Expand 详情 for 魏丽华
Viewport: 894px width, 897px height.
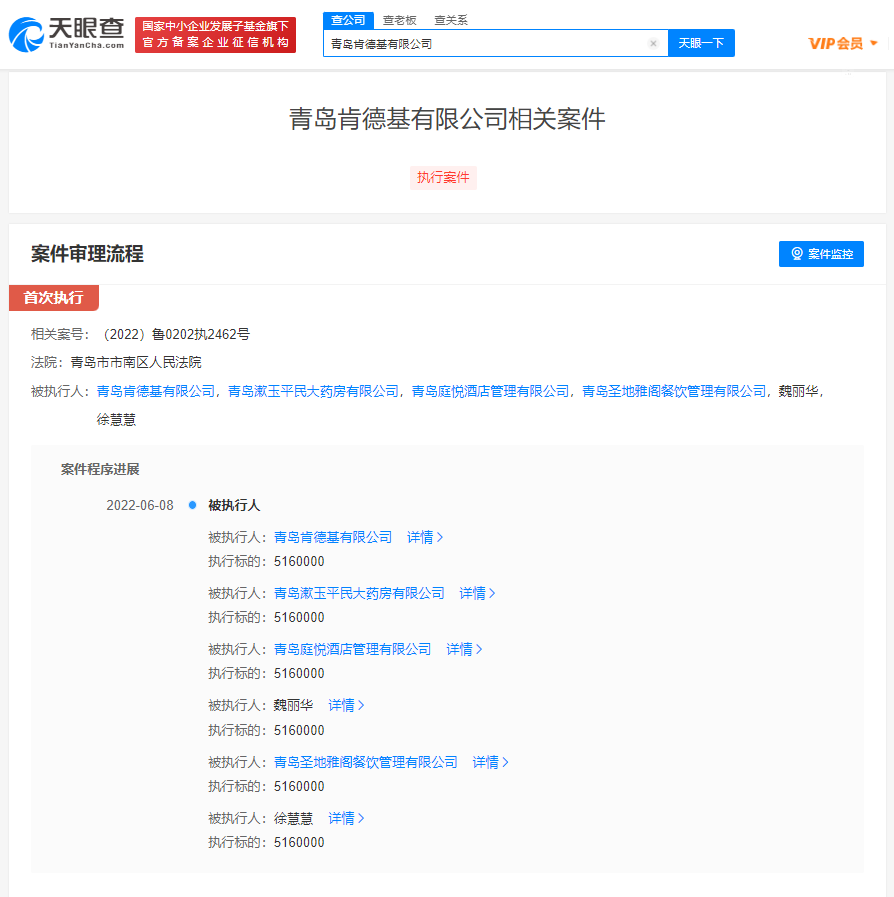coord(346,705)
